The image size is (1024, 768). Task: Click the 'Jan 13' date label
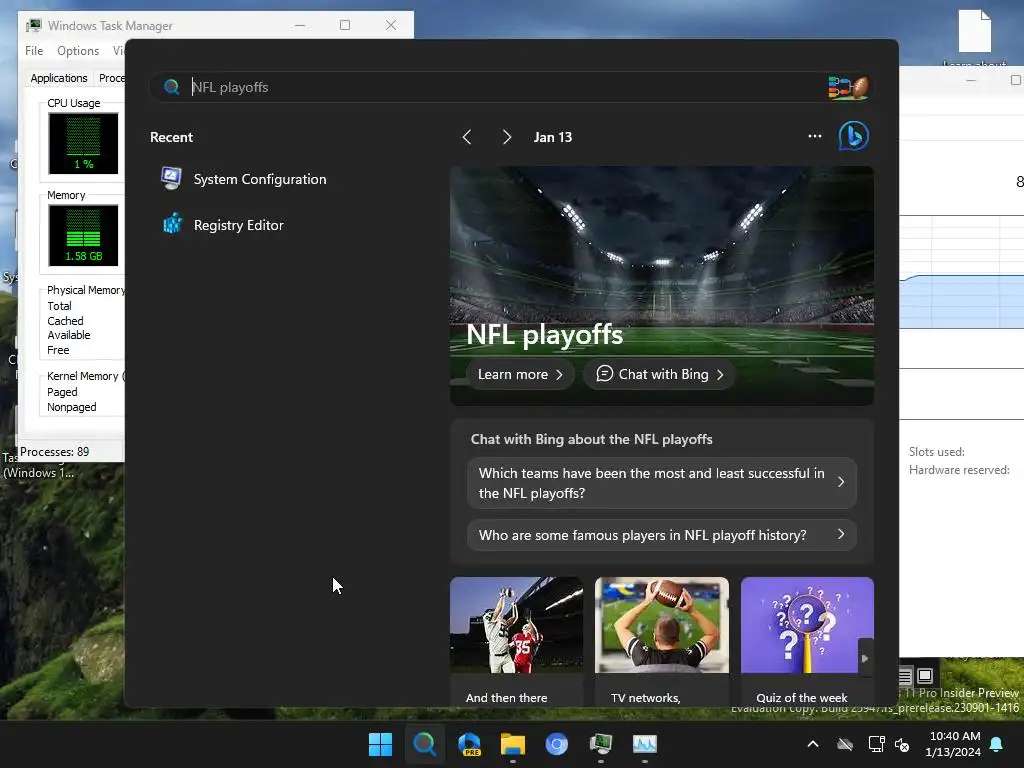552,137
